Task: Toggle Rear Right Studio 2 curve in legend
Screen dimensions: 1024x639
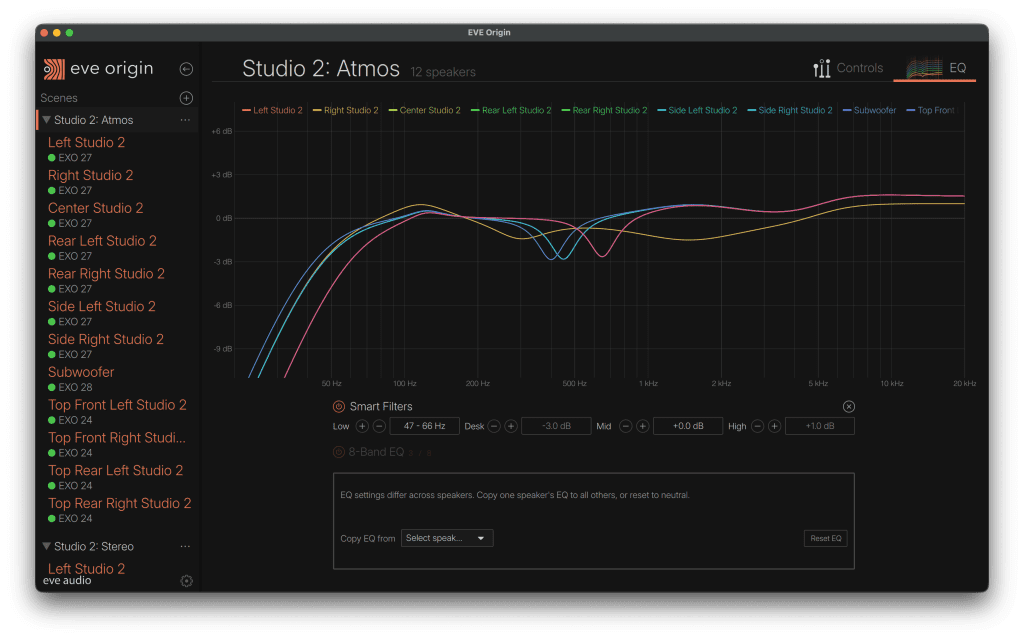Action: tap(604, 110)
